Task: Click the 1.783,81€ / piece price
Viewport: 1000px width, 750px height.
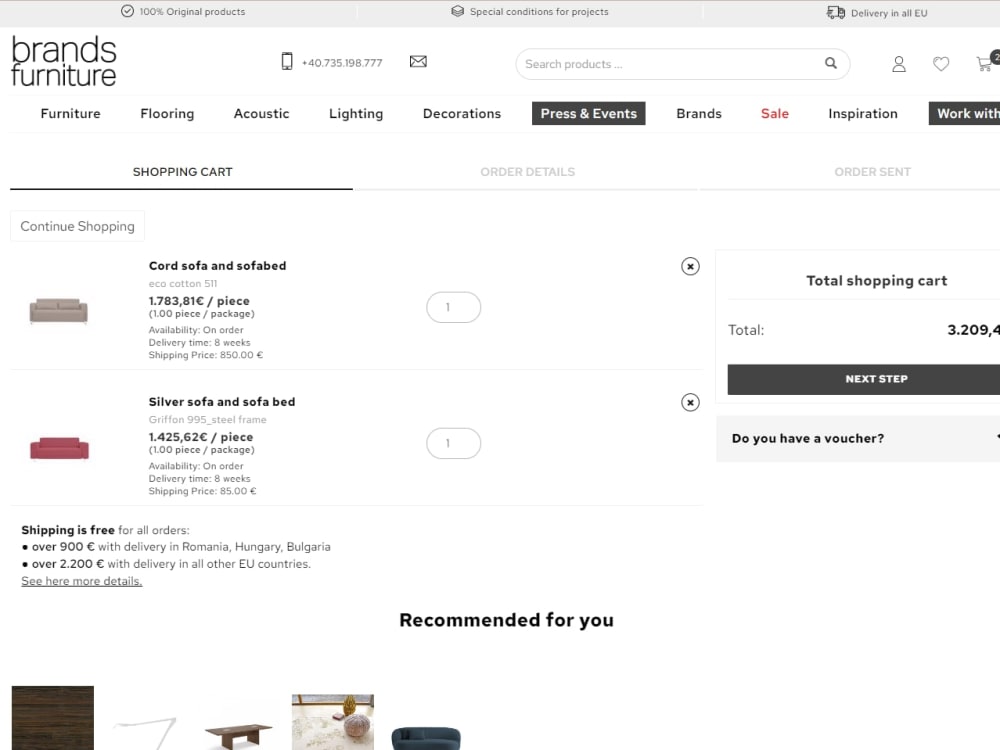Action: tap(199, 301)
